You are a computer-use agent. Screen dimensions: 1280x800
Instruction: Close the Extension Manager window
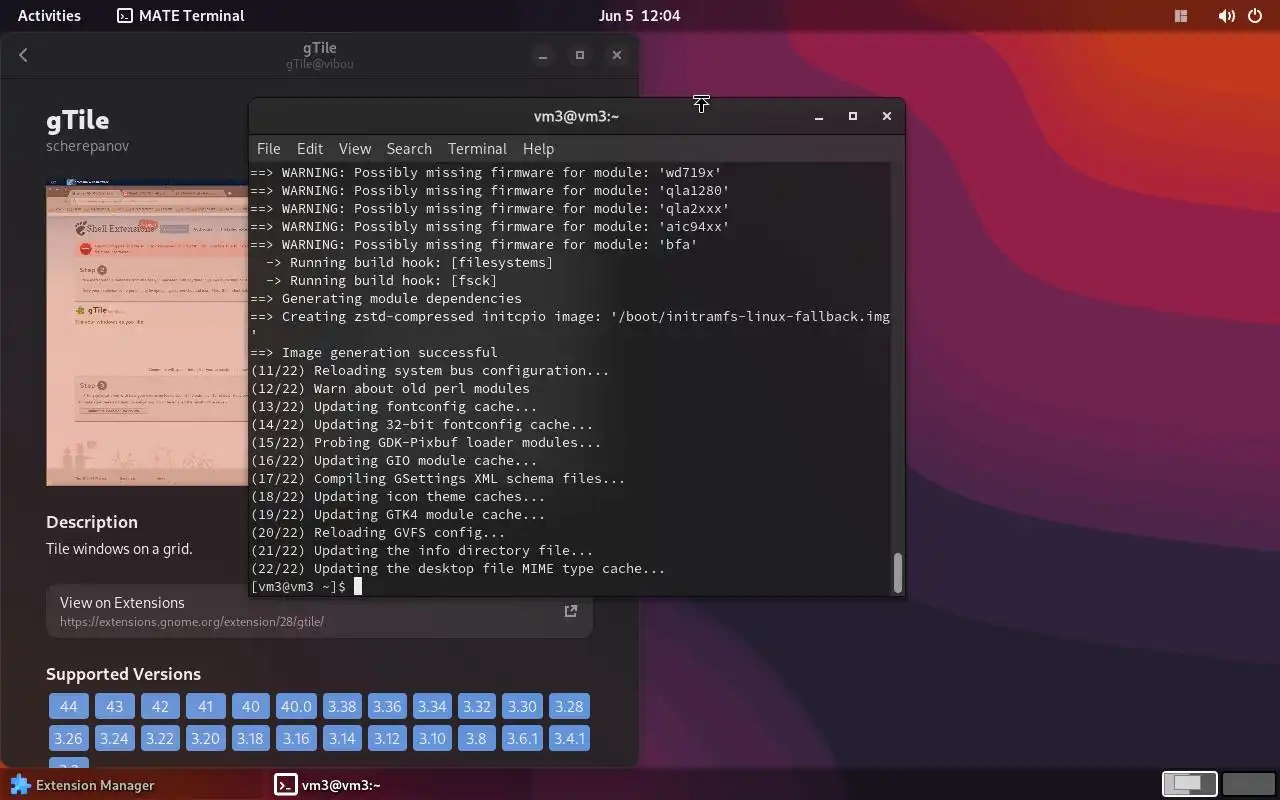tap(617, 55)
